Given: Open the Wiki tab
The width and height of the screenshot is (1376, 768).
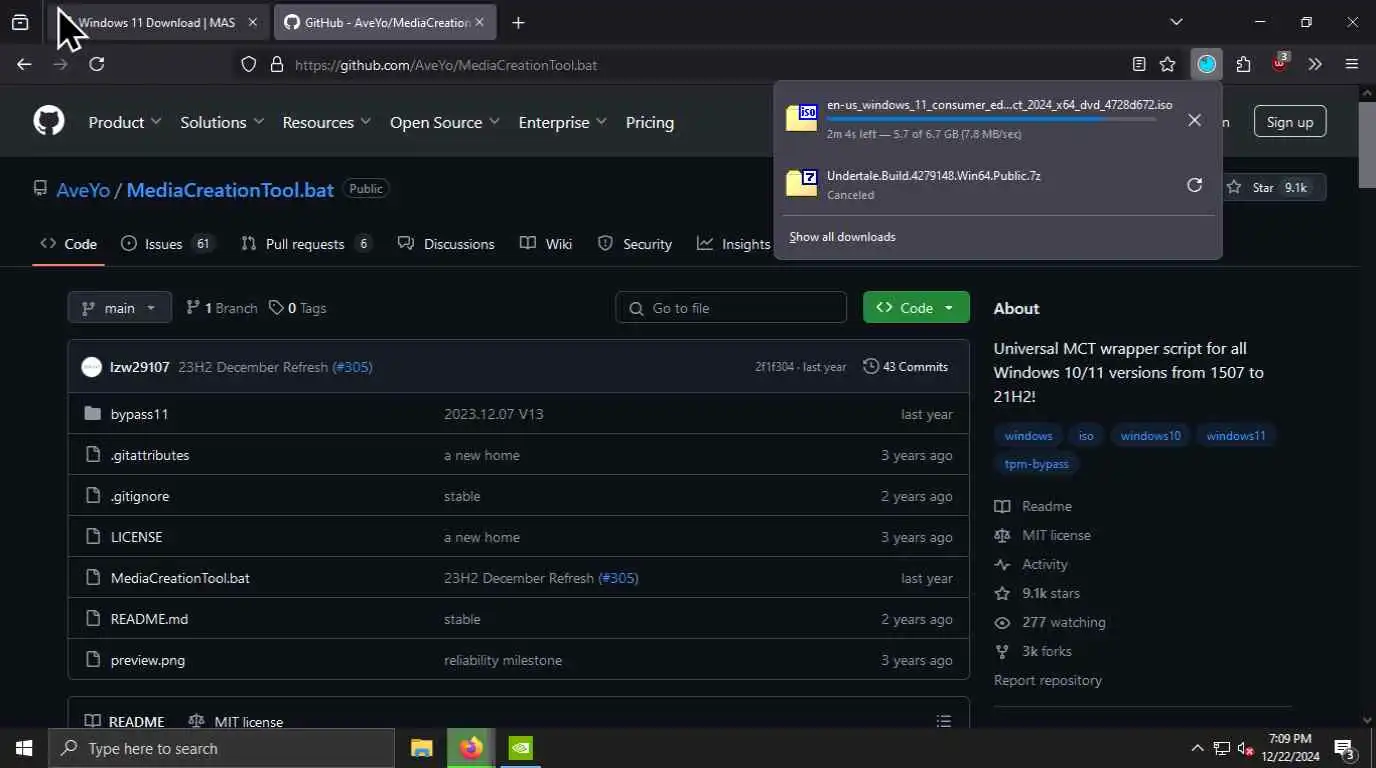Looking at the screenshot, I should 546,244.
